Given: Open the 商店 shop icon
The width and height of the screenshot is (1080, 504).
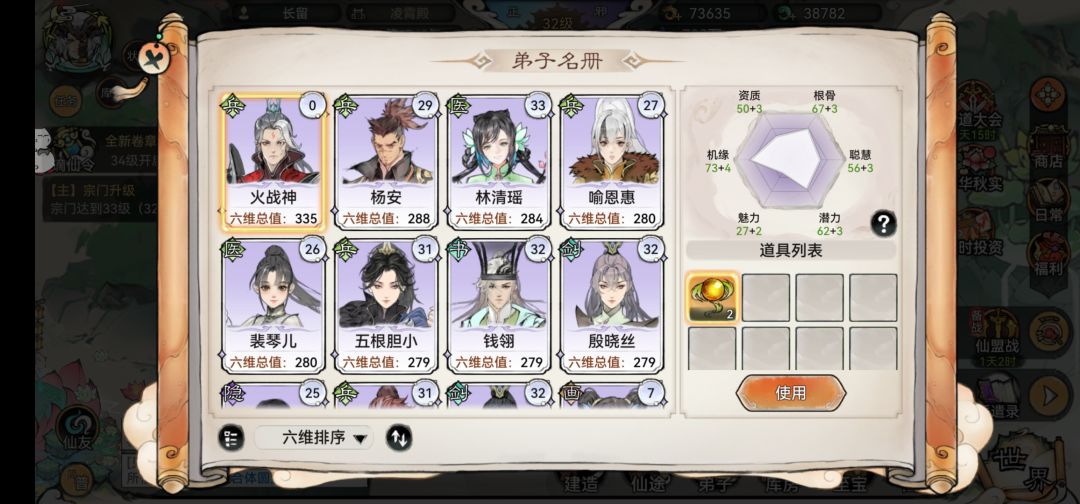Looking at the screenshot, I should [x=1048, y=149].
